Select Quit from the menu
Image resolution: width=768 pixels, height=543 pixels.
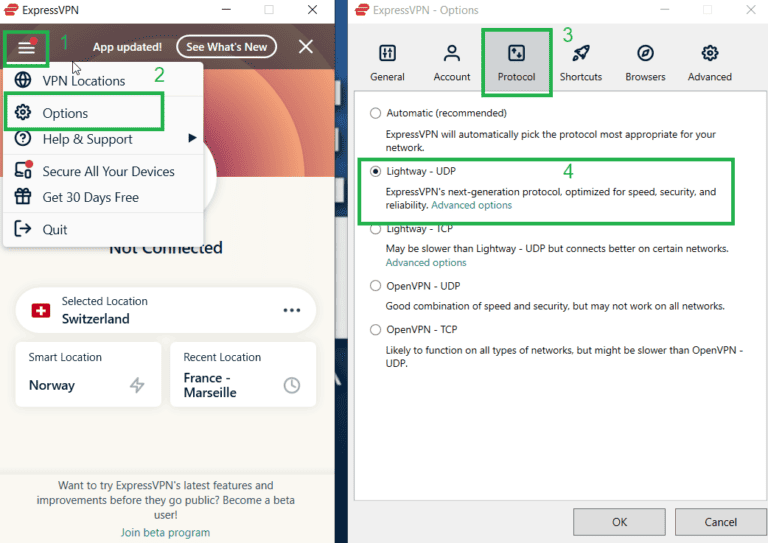(x=103, y=229)
